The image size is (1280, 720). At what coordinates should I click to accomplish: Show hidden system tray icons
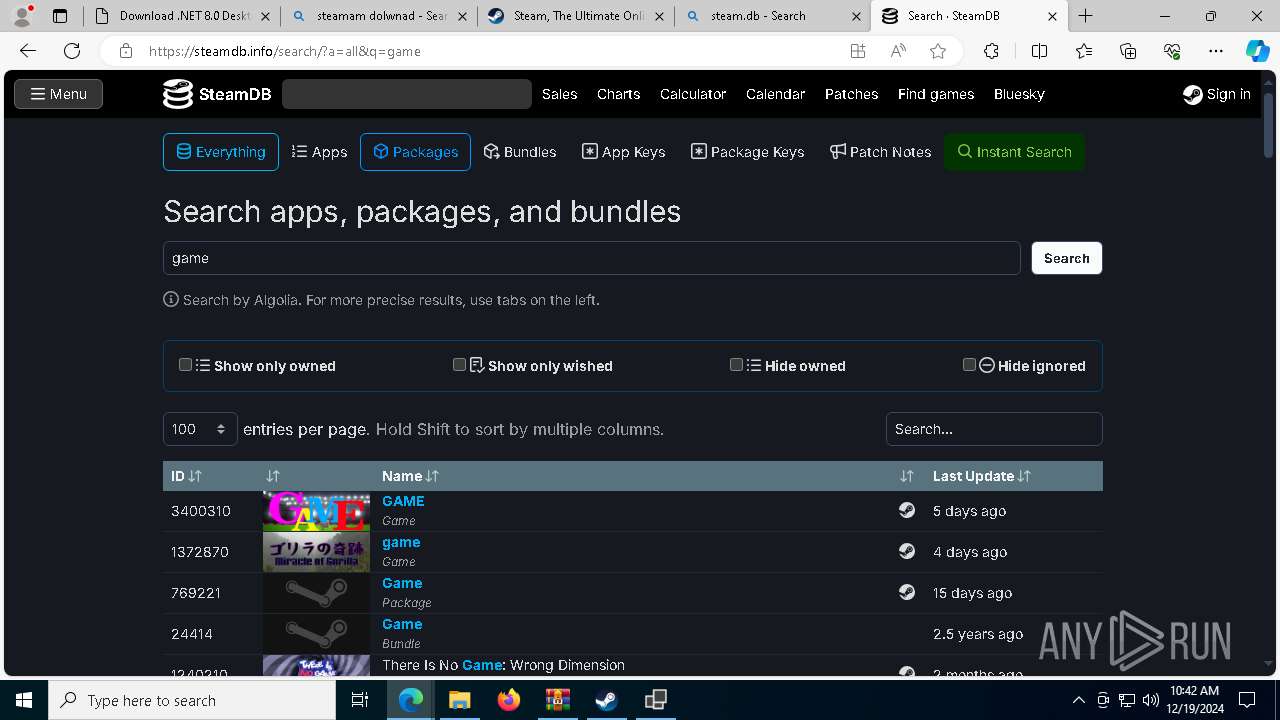click(x=1078, y=700)
